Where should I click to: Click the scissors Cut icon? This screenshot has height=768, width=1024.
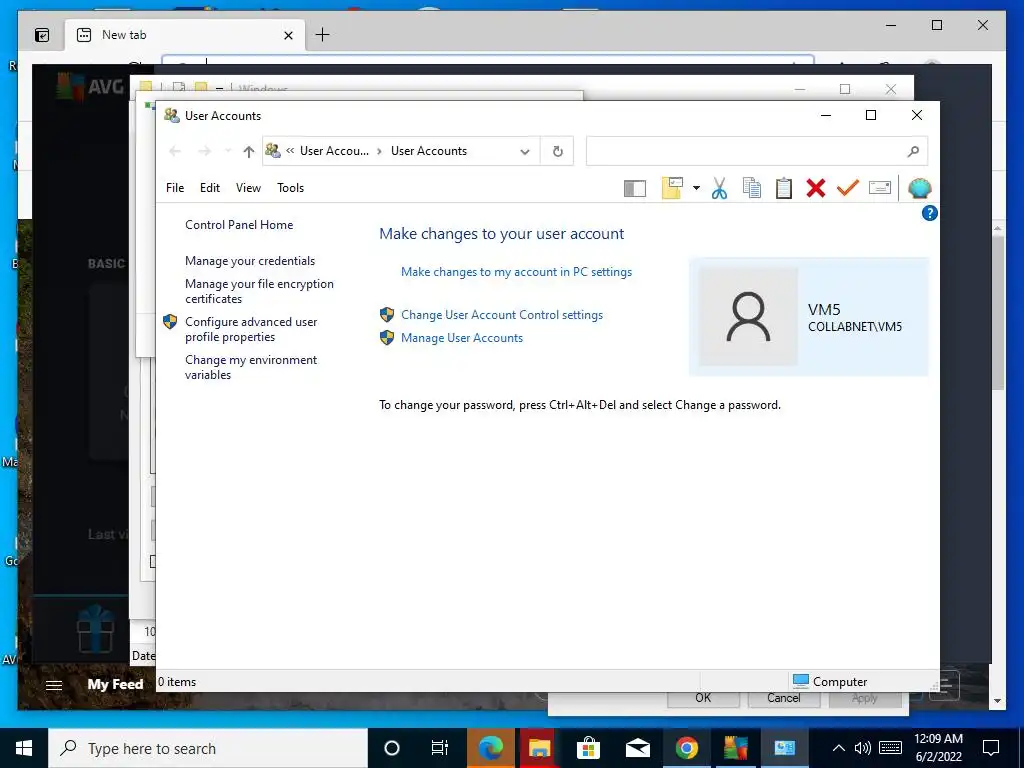point(719,188)
